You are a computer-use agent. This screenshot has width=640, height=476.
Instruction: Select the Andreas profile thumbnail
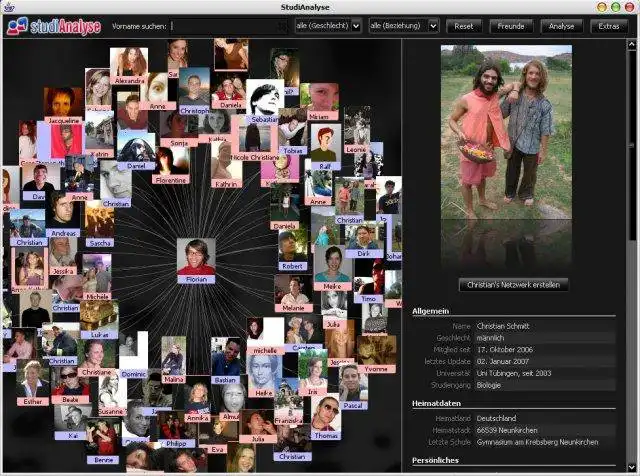coord(63,216)
